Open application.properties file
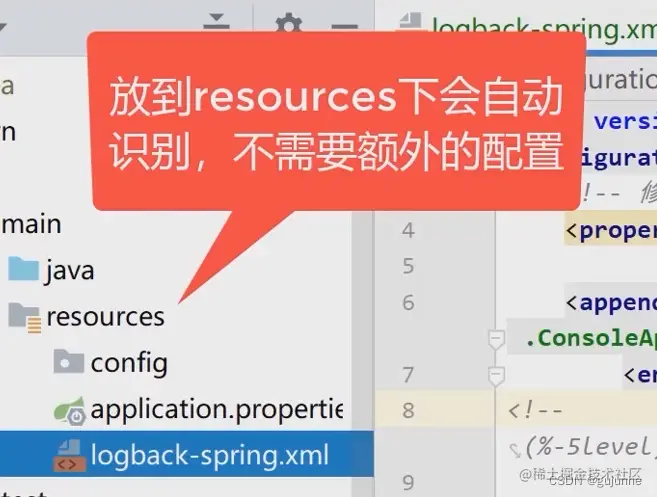657x497 pixels. click(217, 409)
